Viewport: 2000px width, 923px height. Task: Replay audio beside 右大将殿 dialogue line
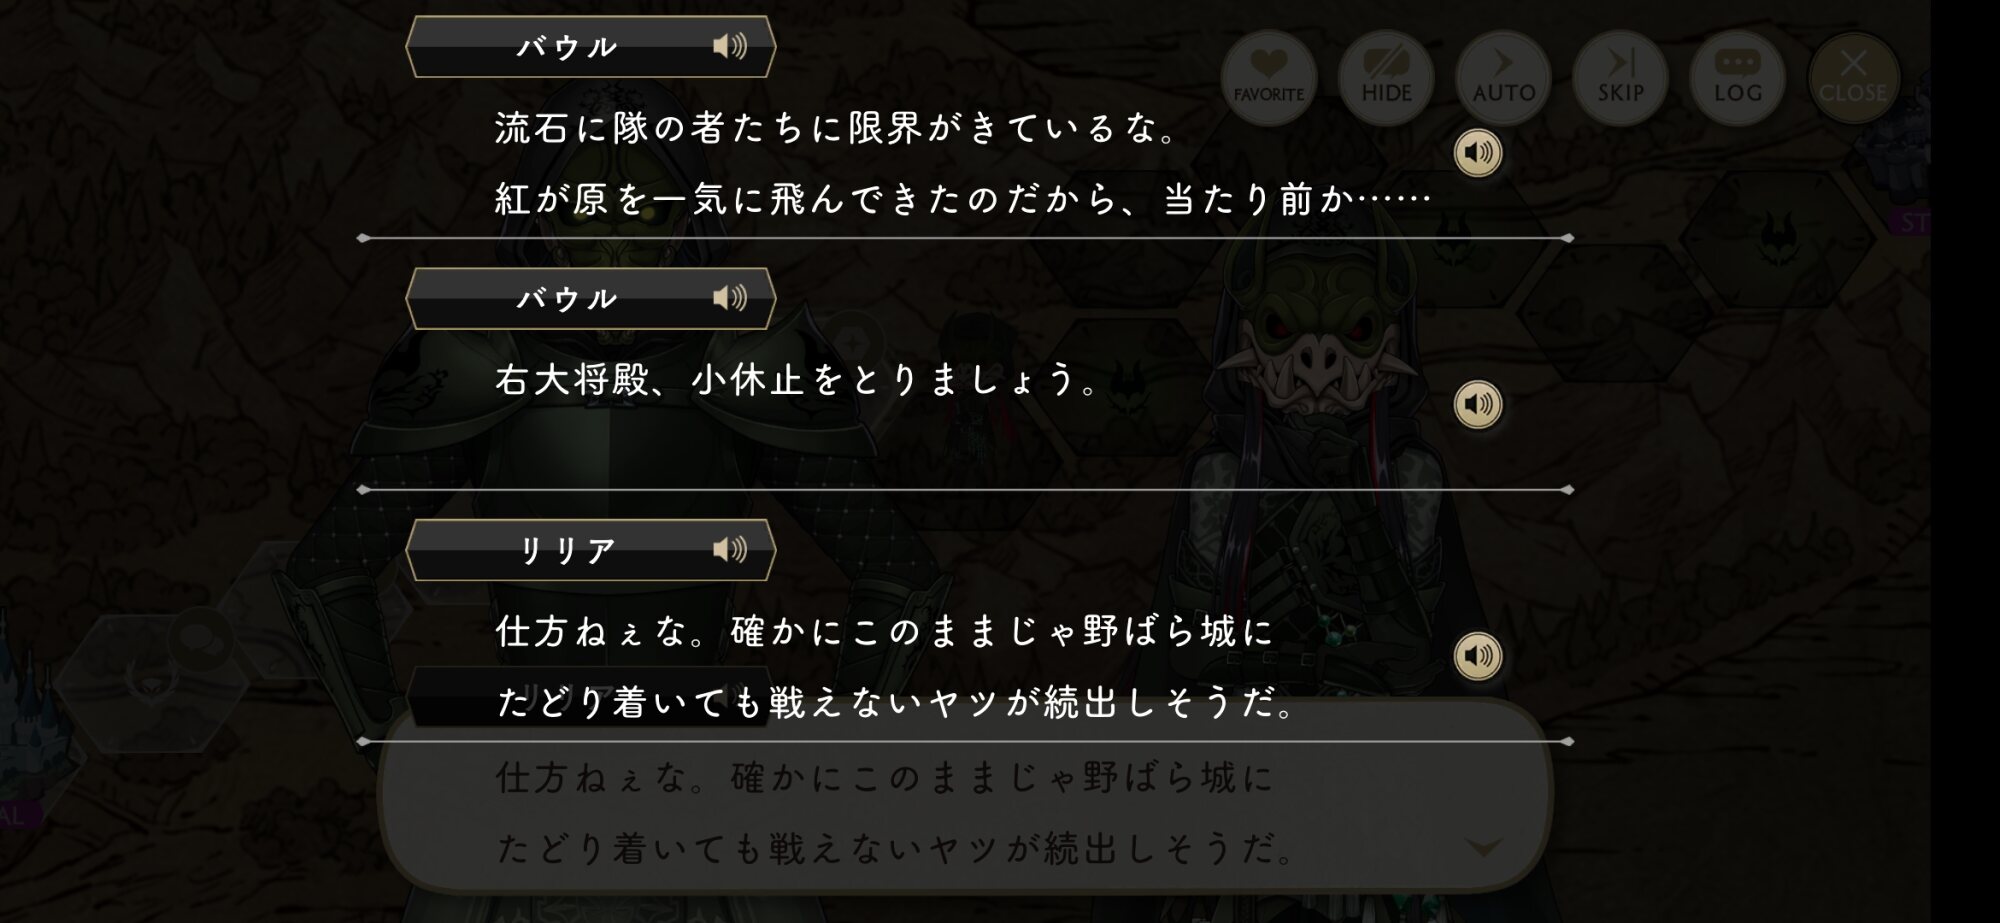[x=1478, y=405]
